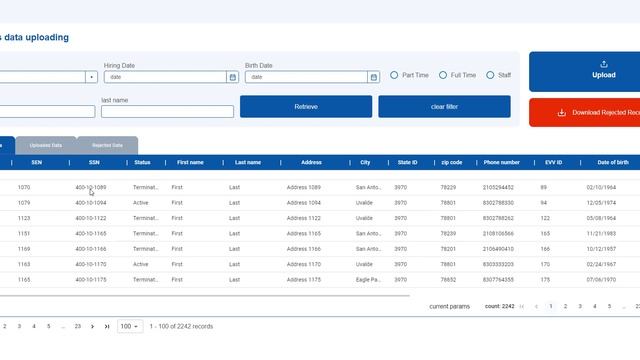Screen dimensions: 640x360
Task: Select the Full Time radio button
Action: coord(443,75)
